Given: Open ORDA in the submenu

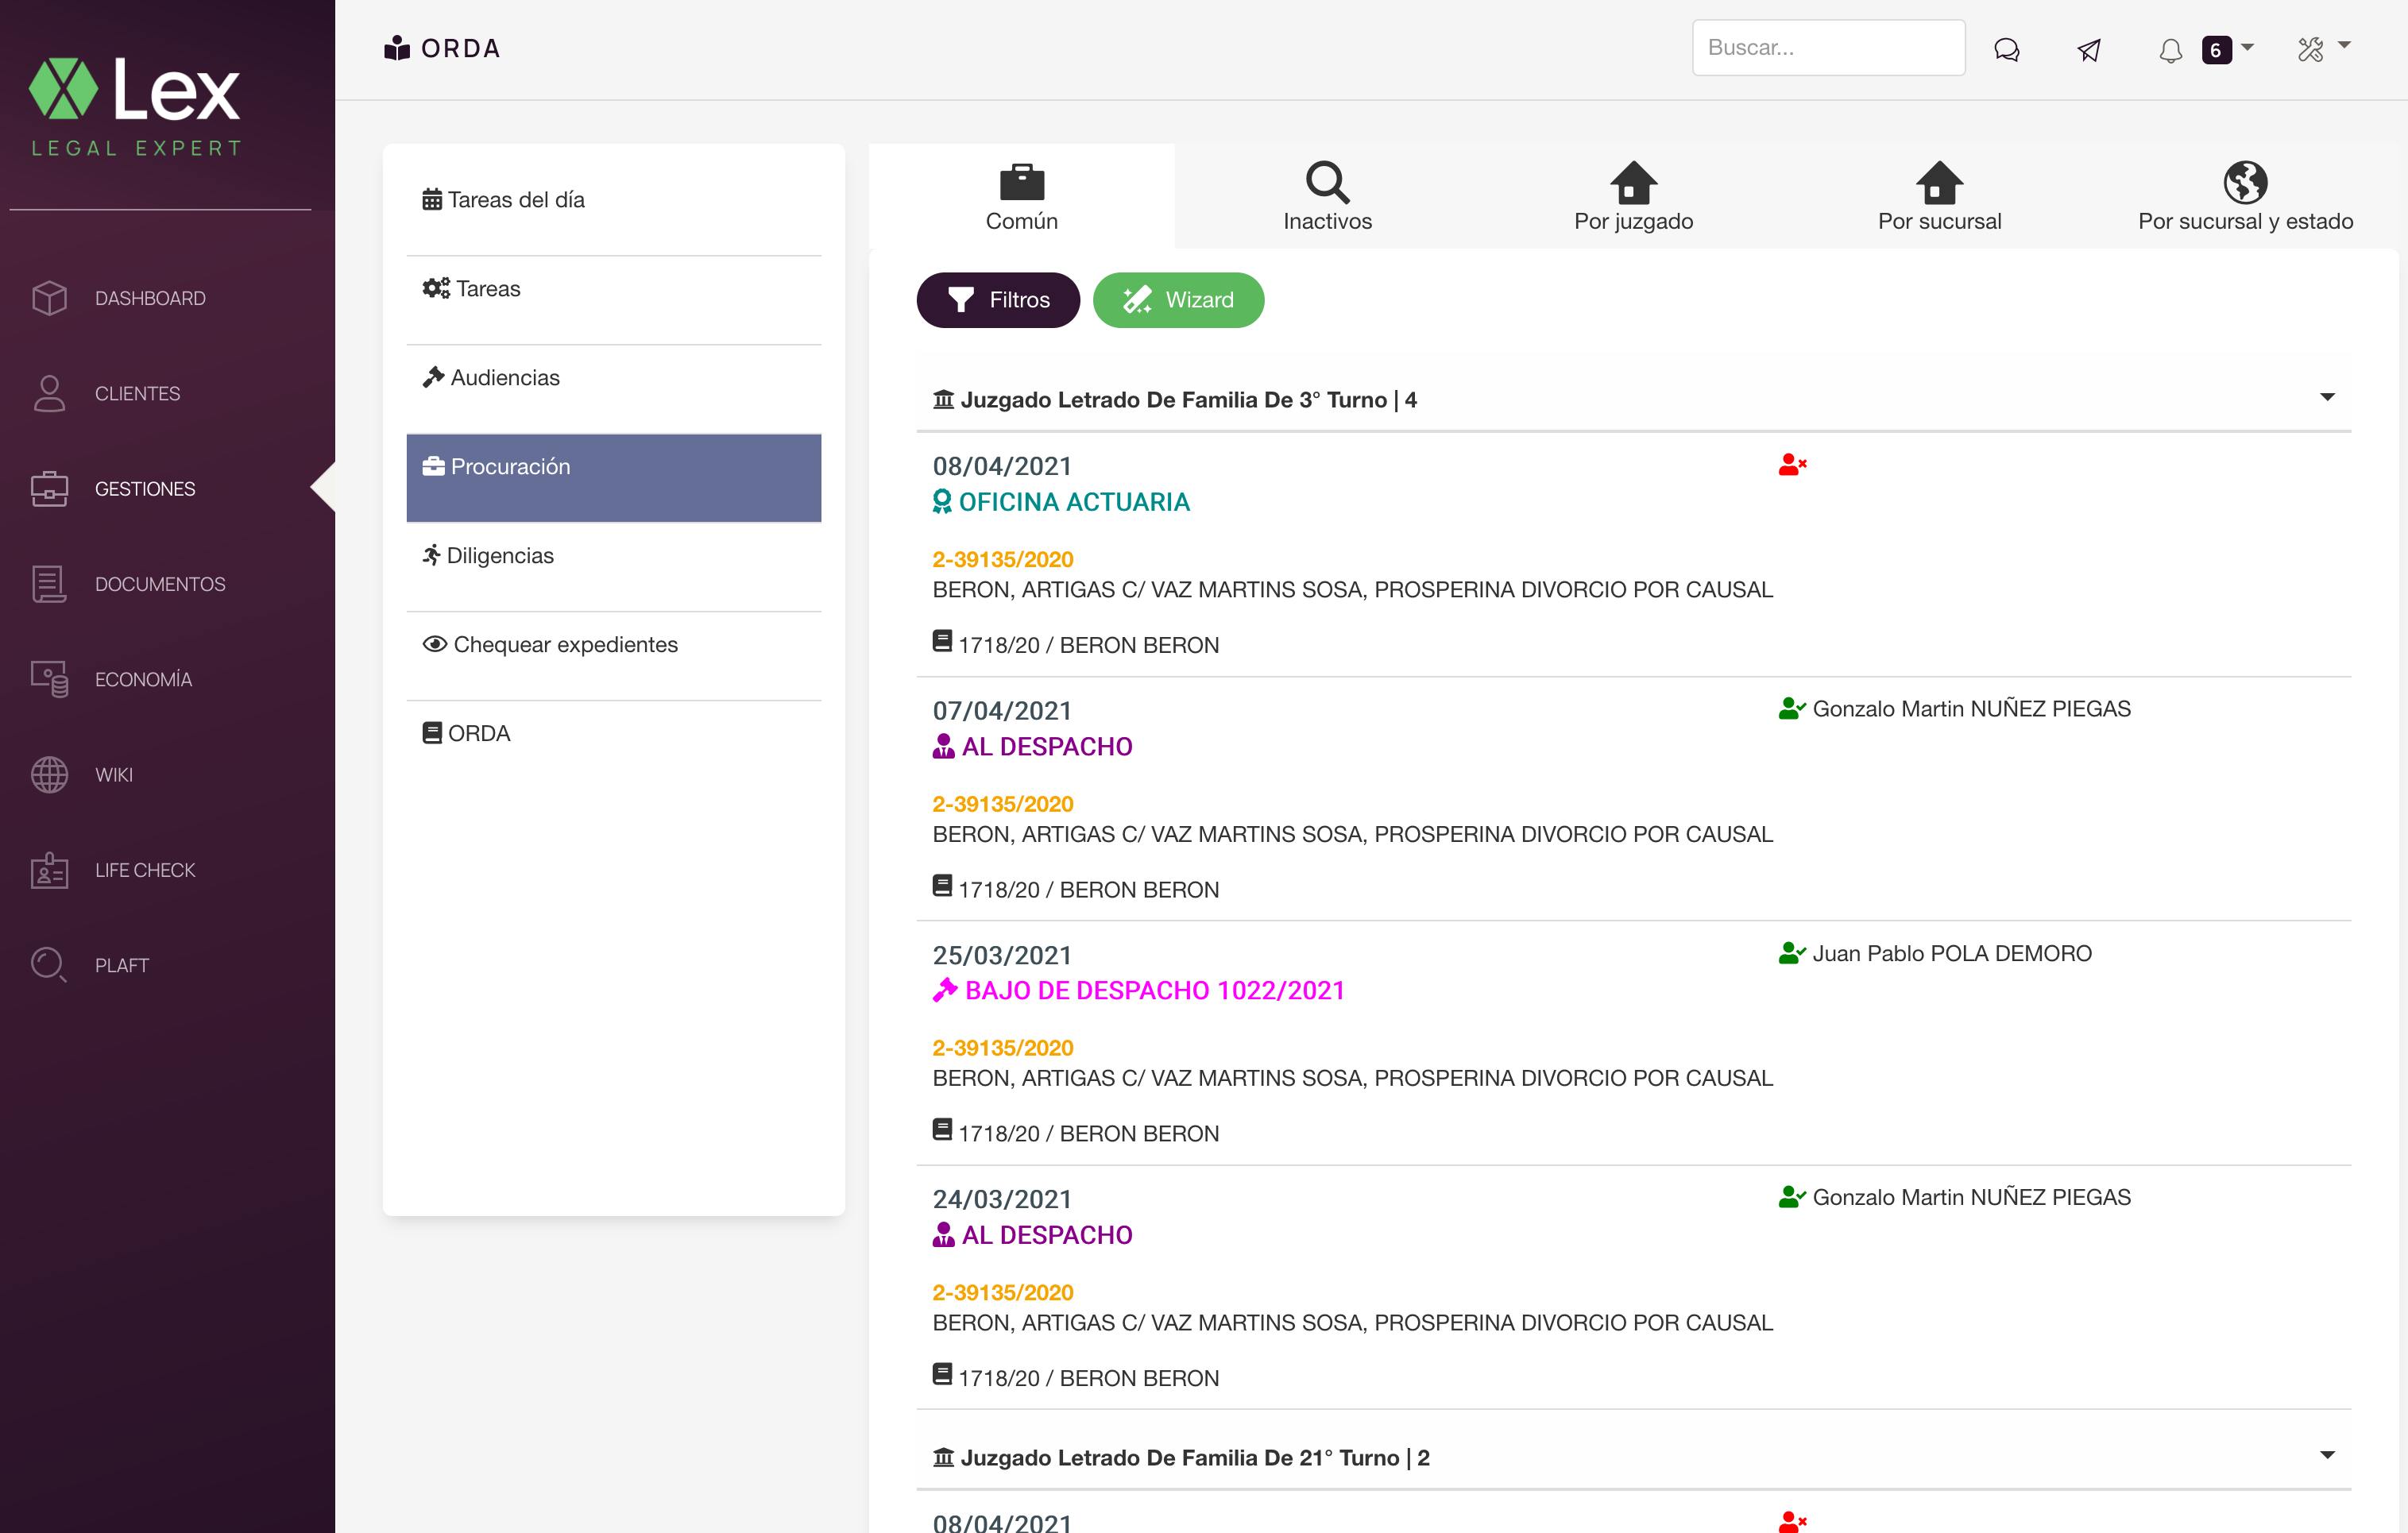Looking at the screenshot, I should coord(613,734).
